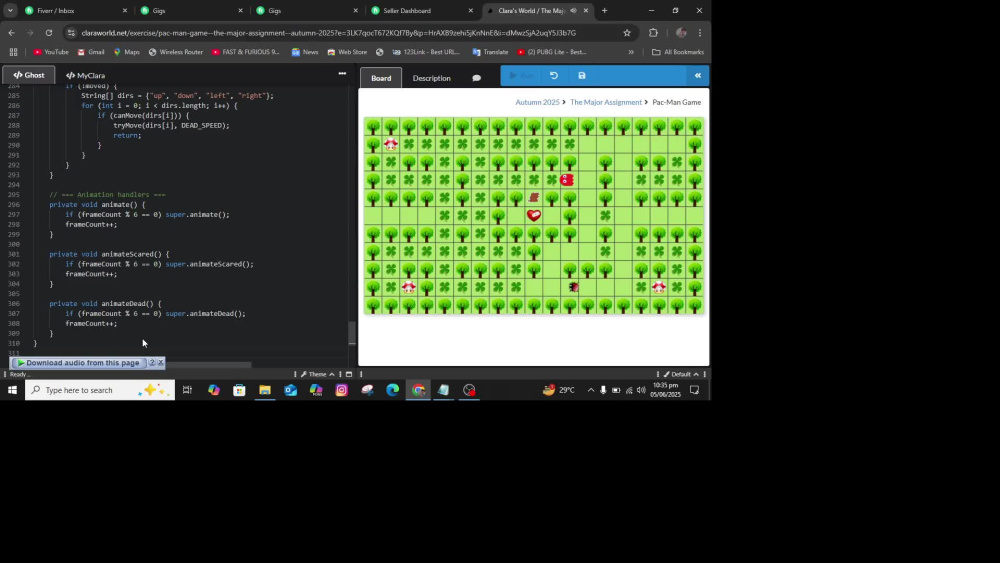Click the code editor vertical scrollbar thumb
The height and width of the screenshot is (563, 1000).
352,333
